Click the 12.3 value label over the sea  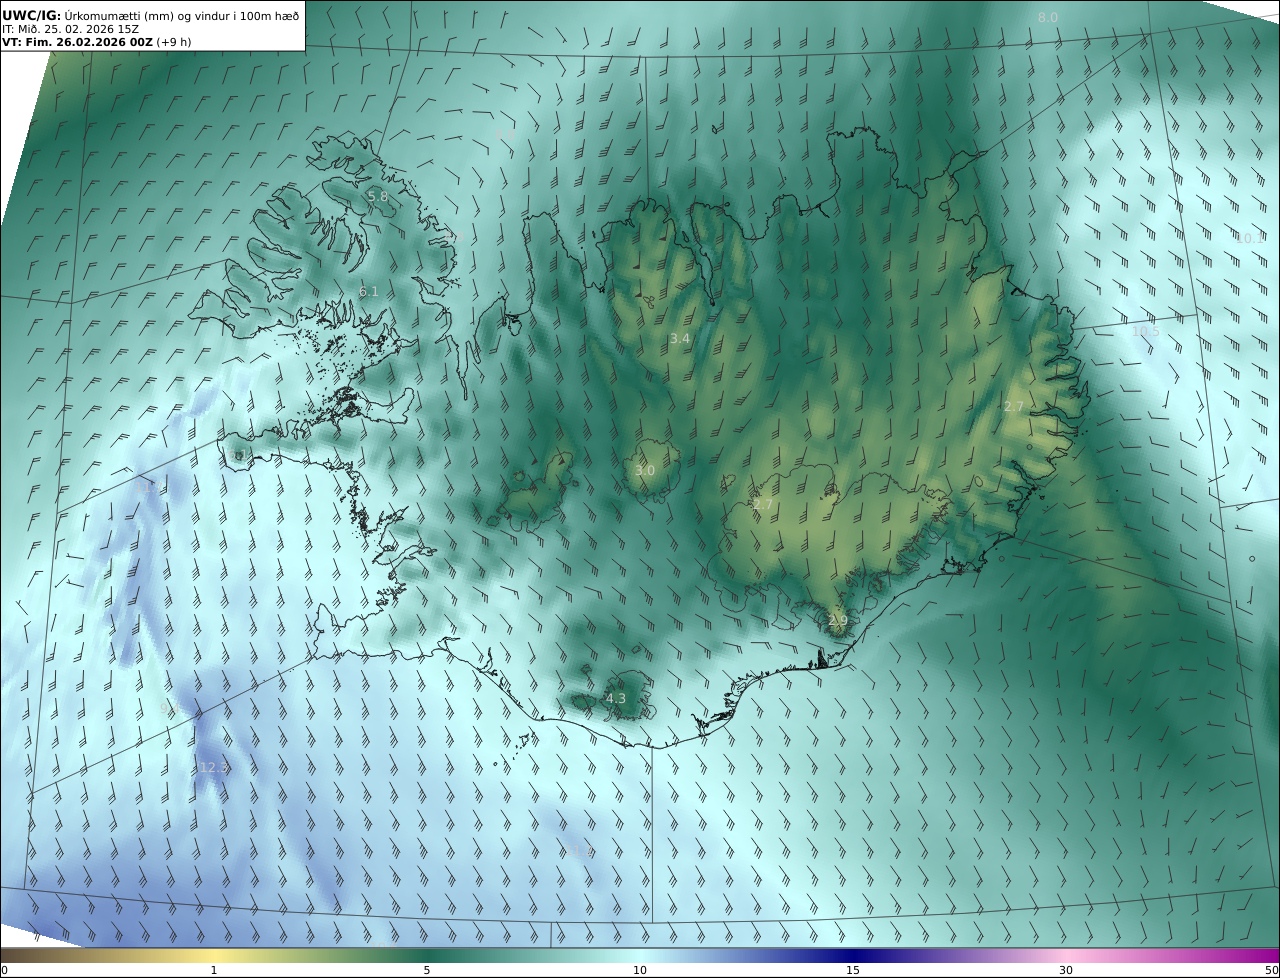pyautogui.click(x=214, y=768)
